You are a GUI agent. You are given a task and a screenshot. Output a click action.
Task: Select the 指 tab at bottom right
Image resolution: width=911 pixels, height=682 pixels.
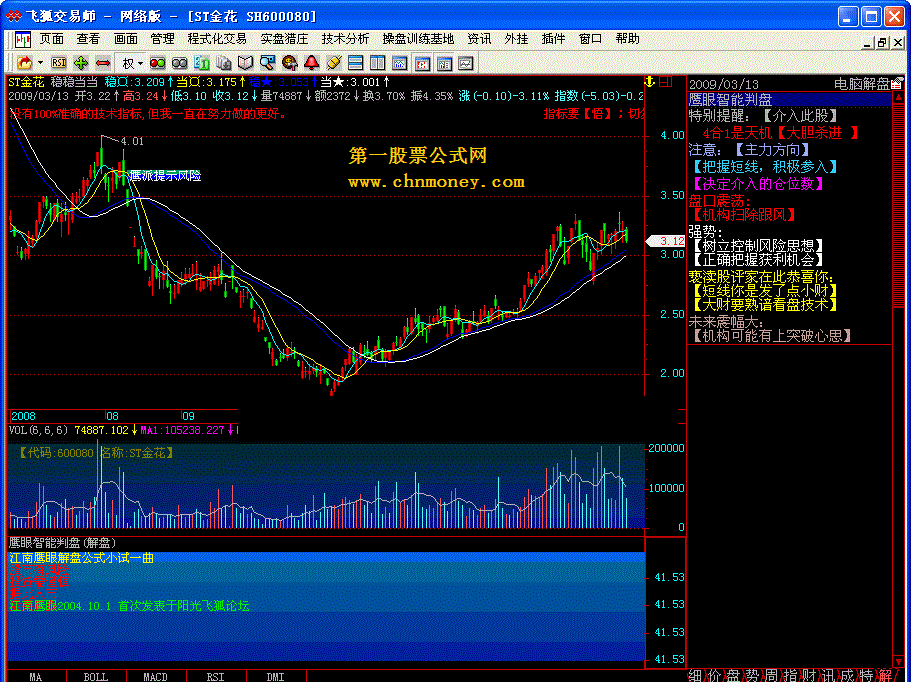pyautogui.click(x=790, y=676)
